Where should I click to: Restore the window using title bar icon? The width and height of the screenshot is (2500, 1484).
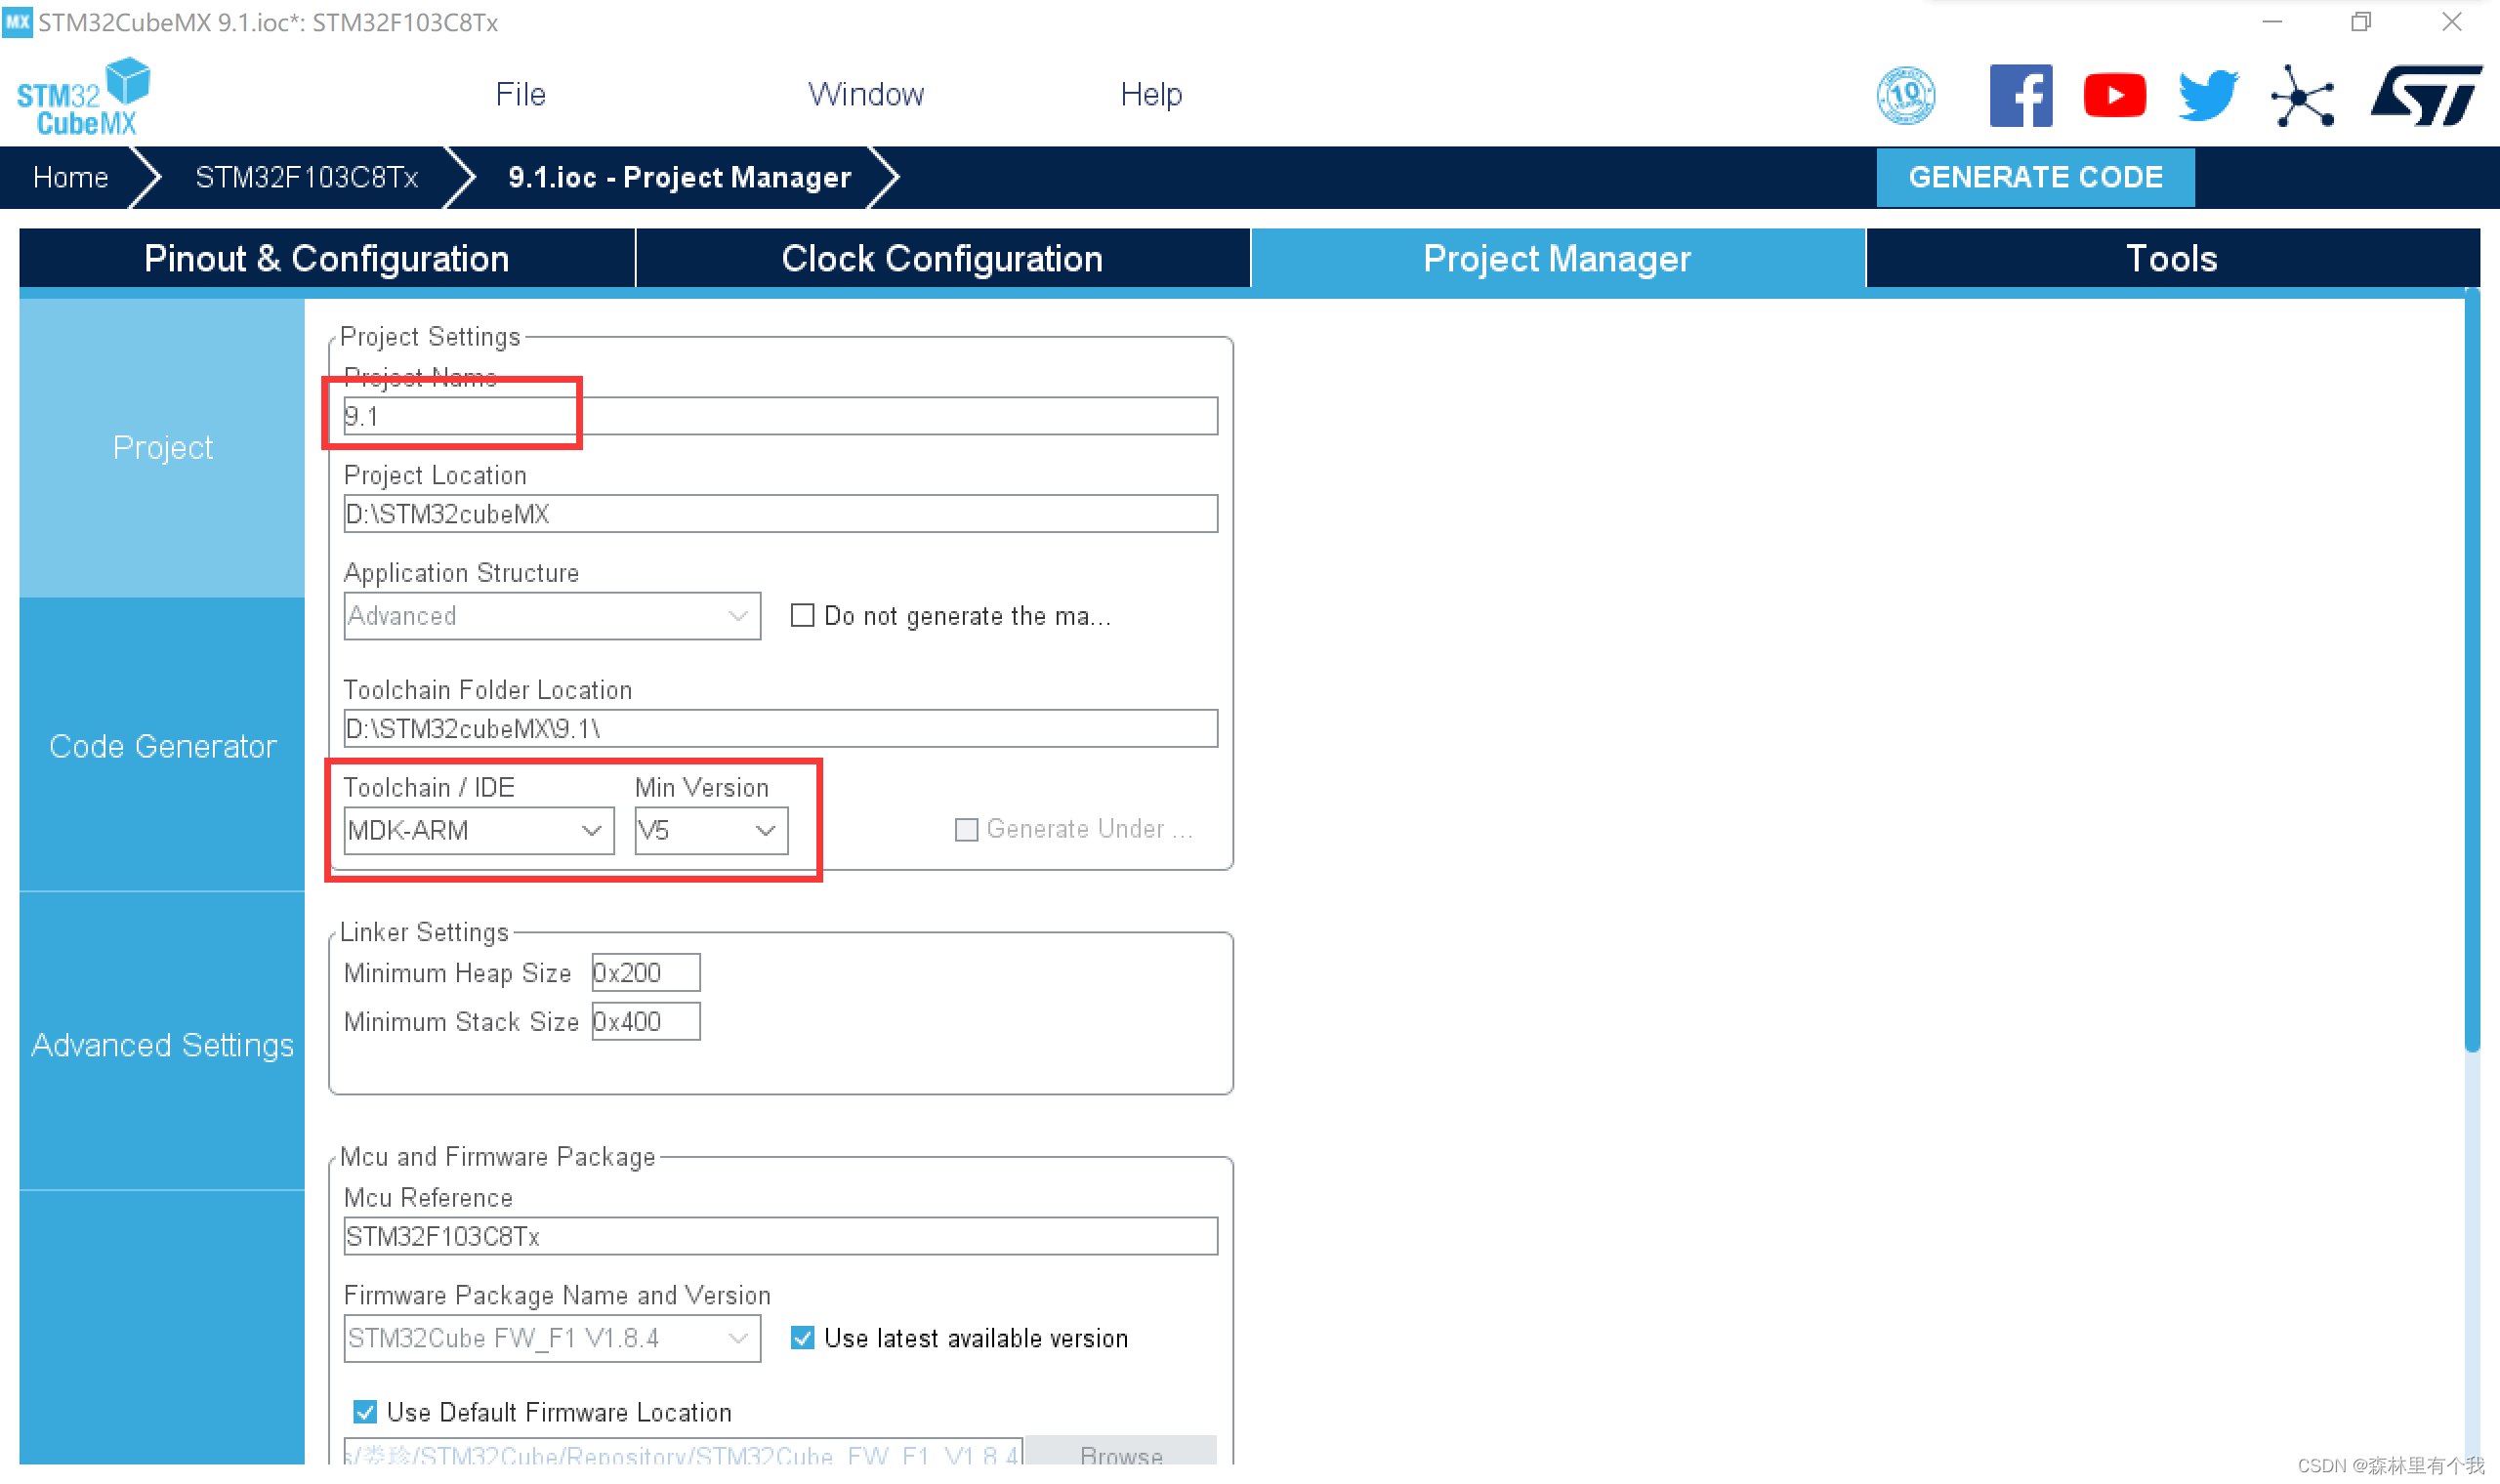(2360, 22)
